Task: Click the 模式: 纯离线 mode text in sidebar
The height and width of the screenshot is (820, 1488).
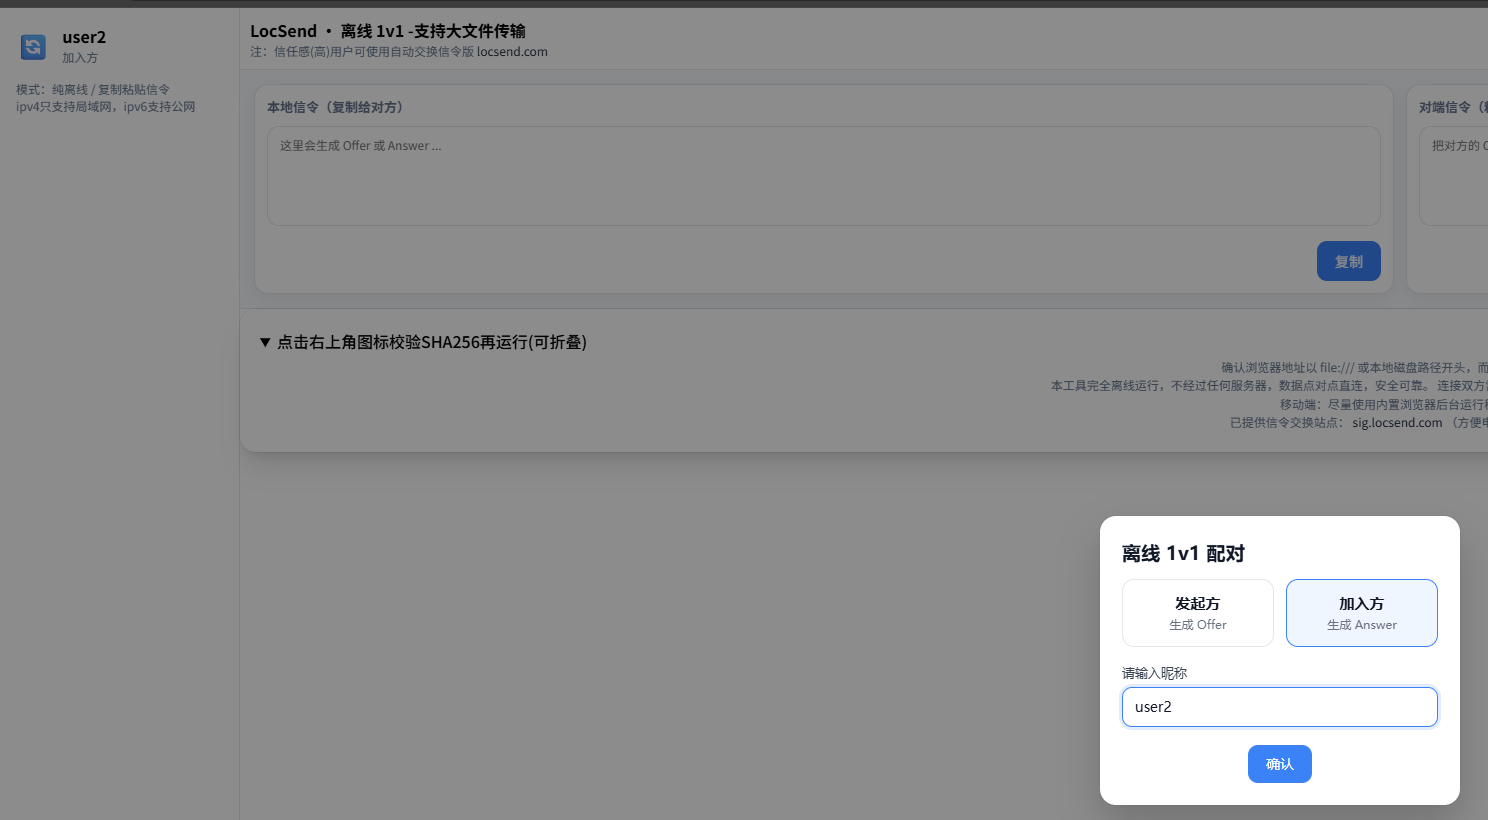Action: [93, 90]
